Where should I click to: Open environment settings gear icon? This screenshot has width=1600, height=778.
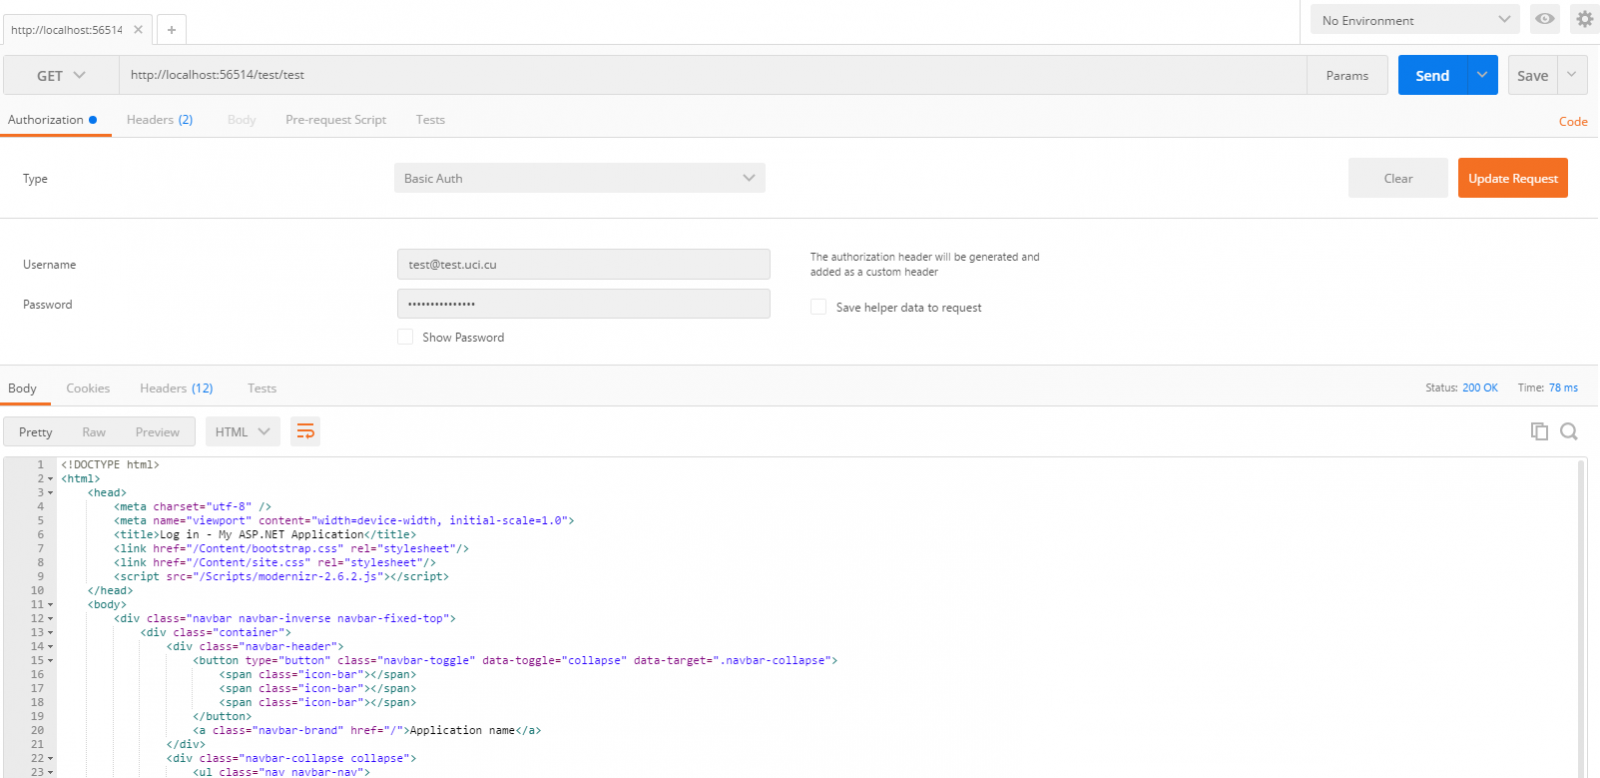click(1585, 19)
